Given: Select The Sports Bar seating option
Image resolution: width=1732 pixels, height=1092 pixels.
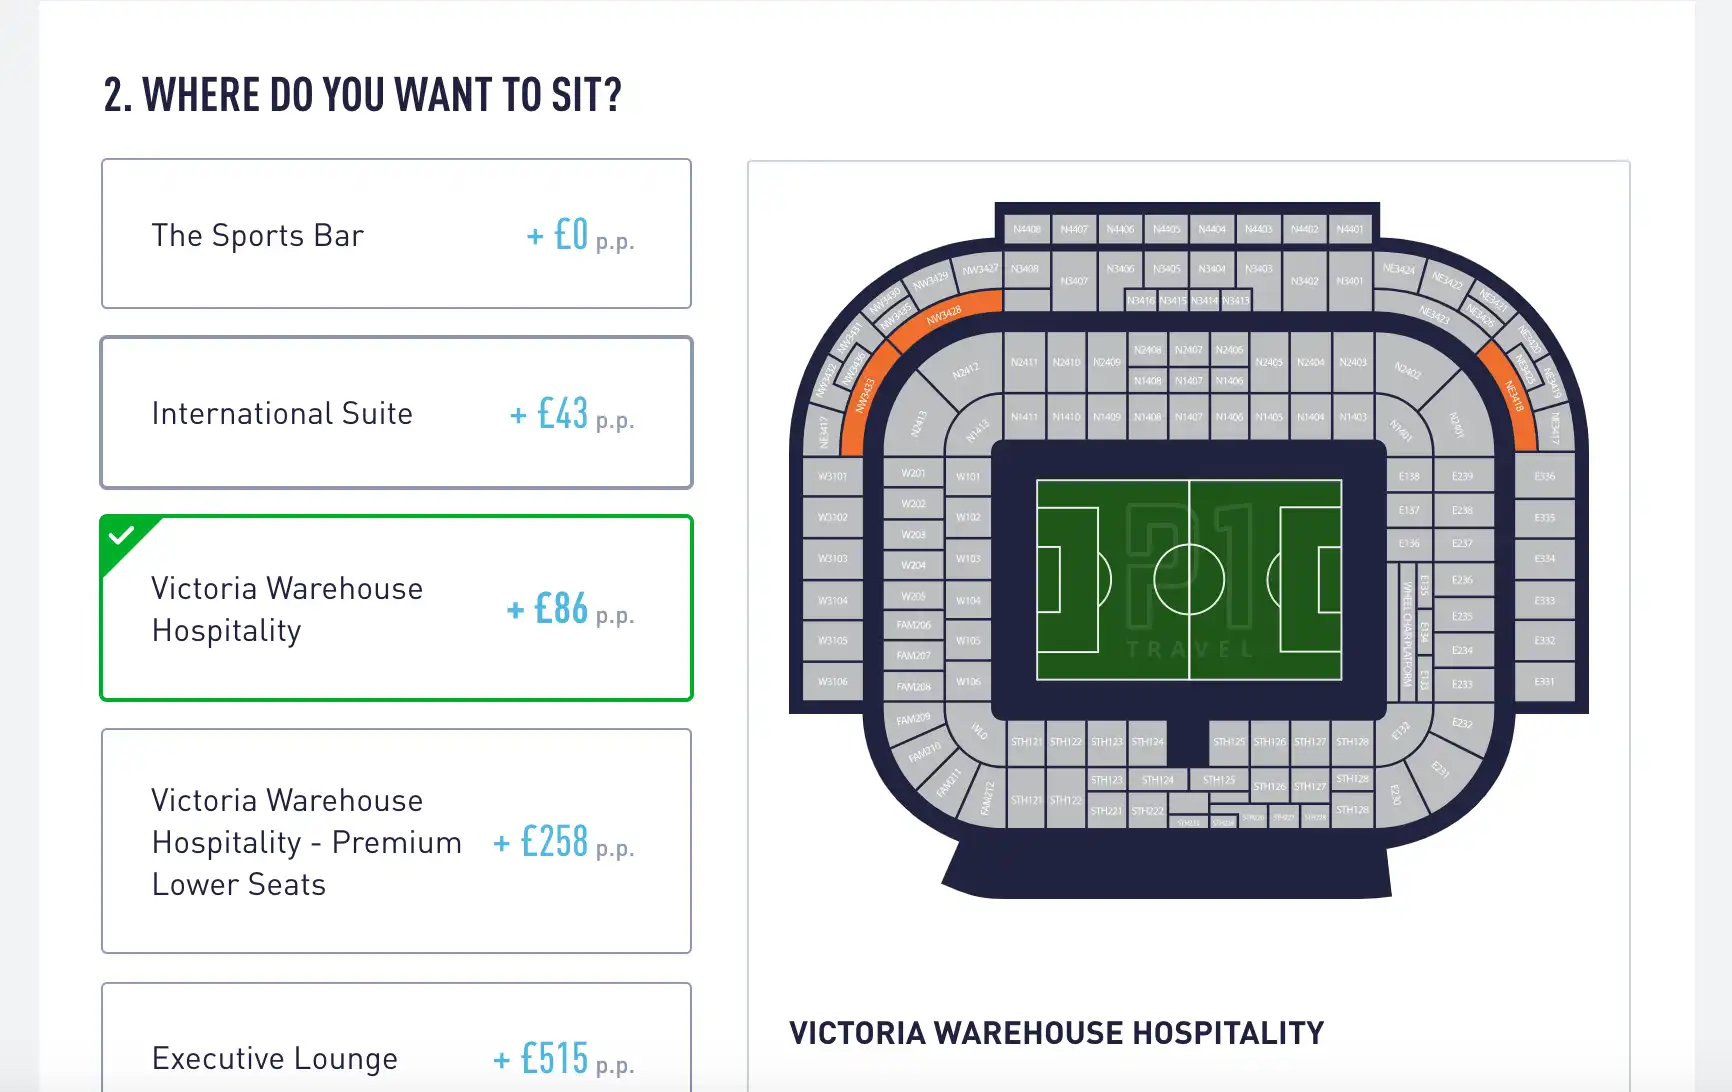Looking at the screenshot, I should (x=396, y=234).
